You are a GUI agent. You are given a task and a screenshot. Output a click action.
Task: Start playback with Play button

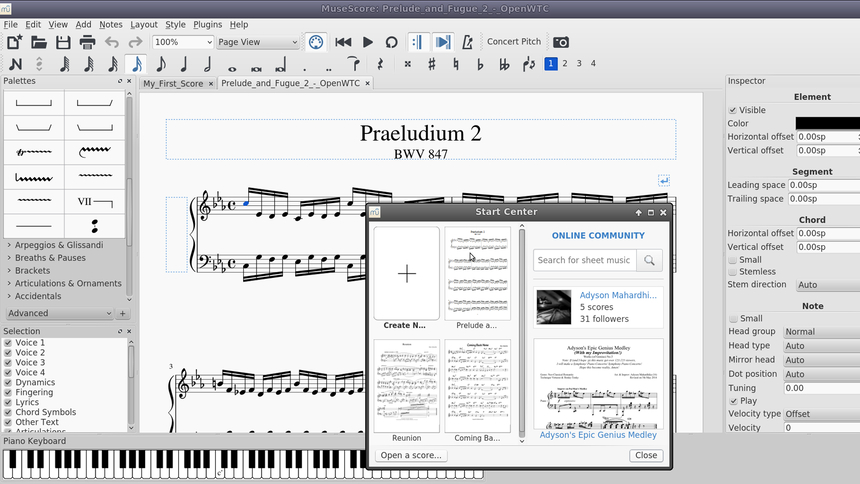(x=368, y=42)
